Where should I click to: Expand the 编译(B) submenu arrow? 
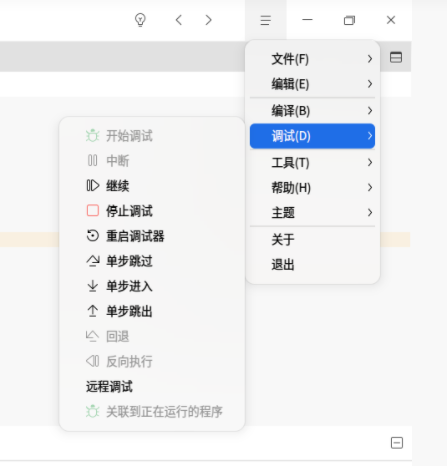[x=370, y=111]
